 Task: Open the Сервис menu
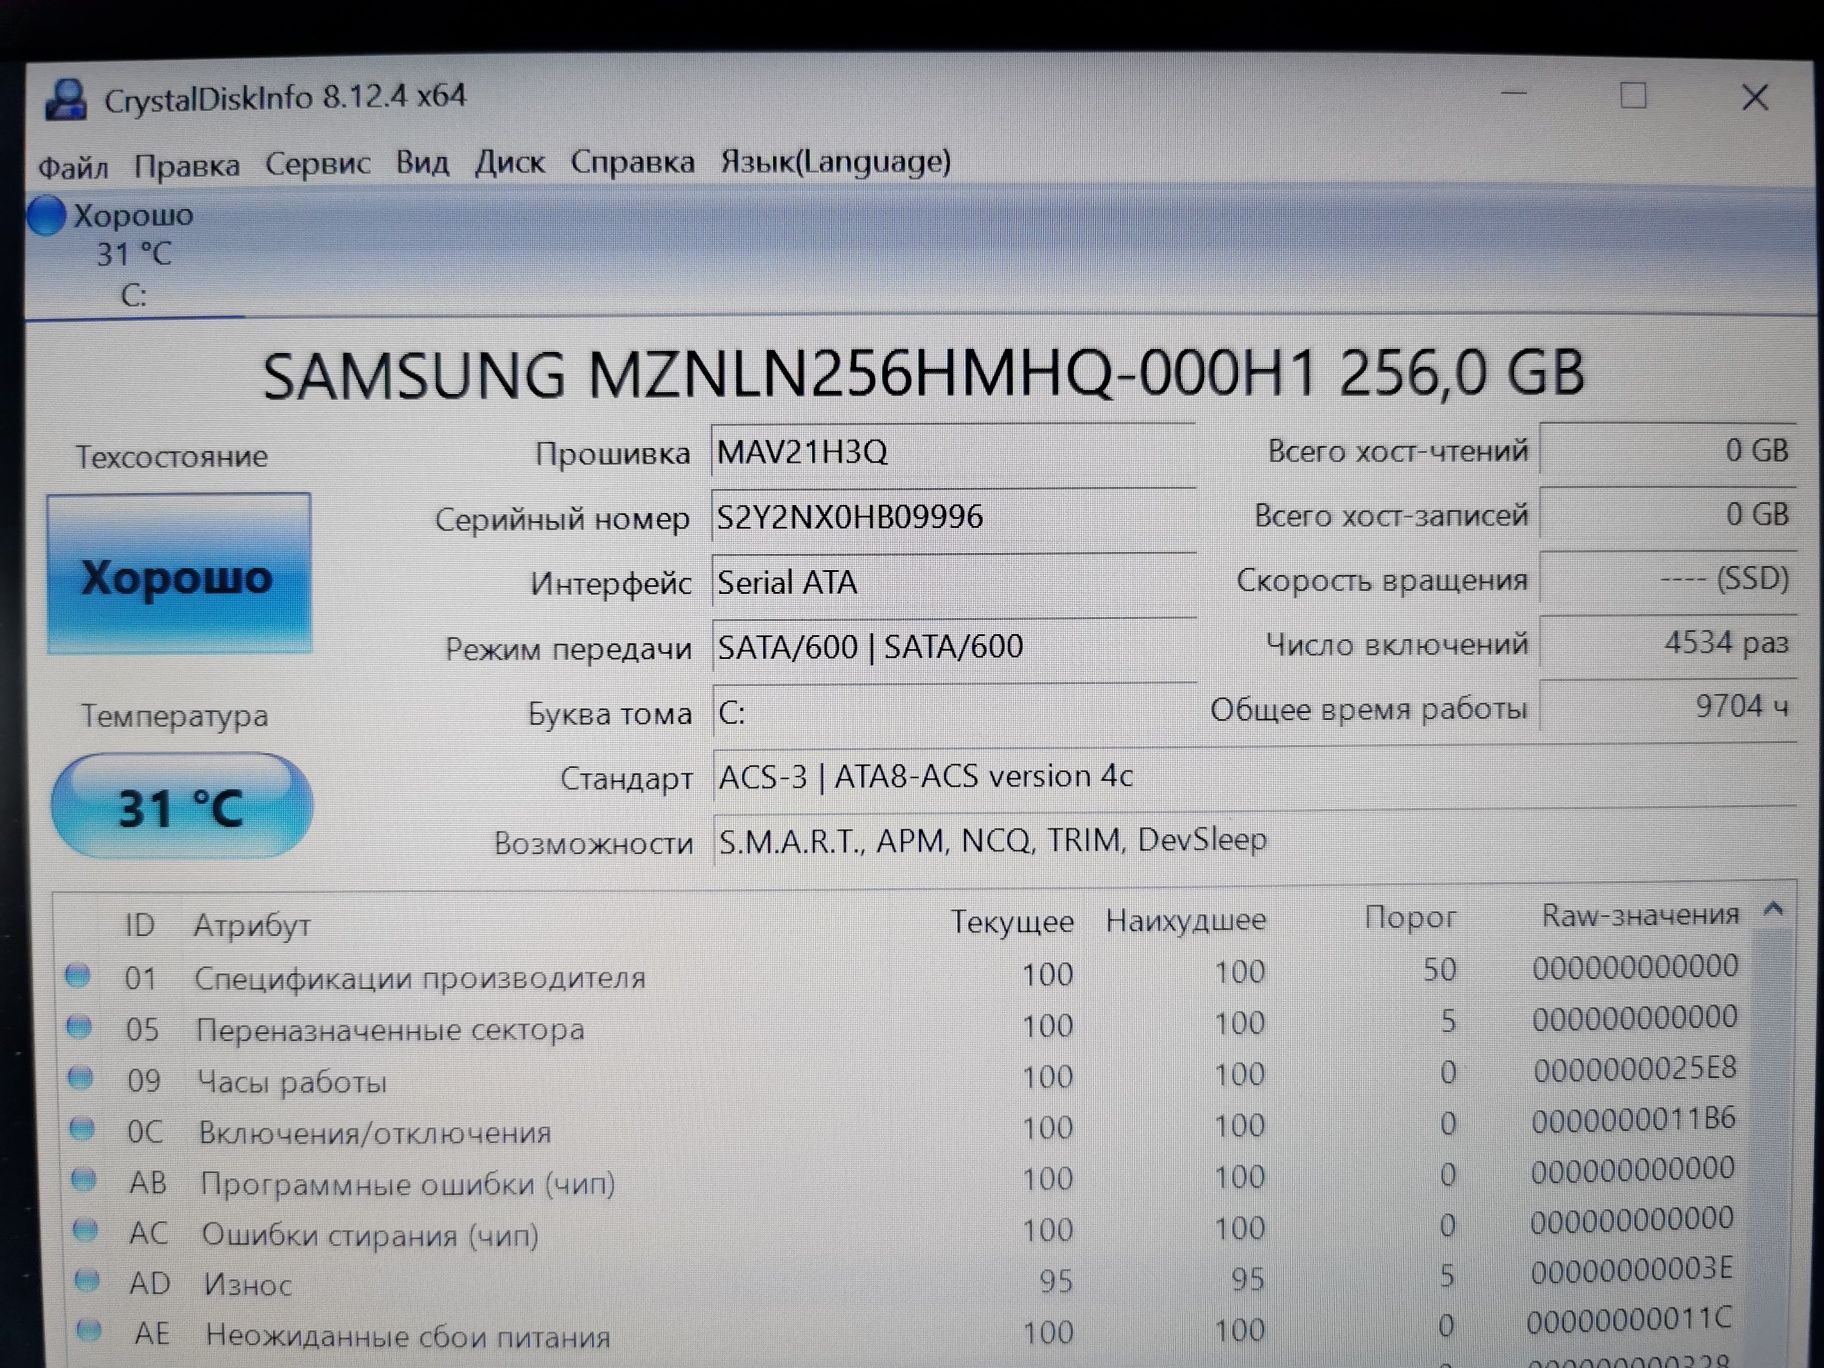pyautogui.click(x=318, y=163)
